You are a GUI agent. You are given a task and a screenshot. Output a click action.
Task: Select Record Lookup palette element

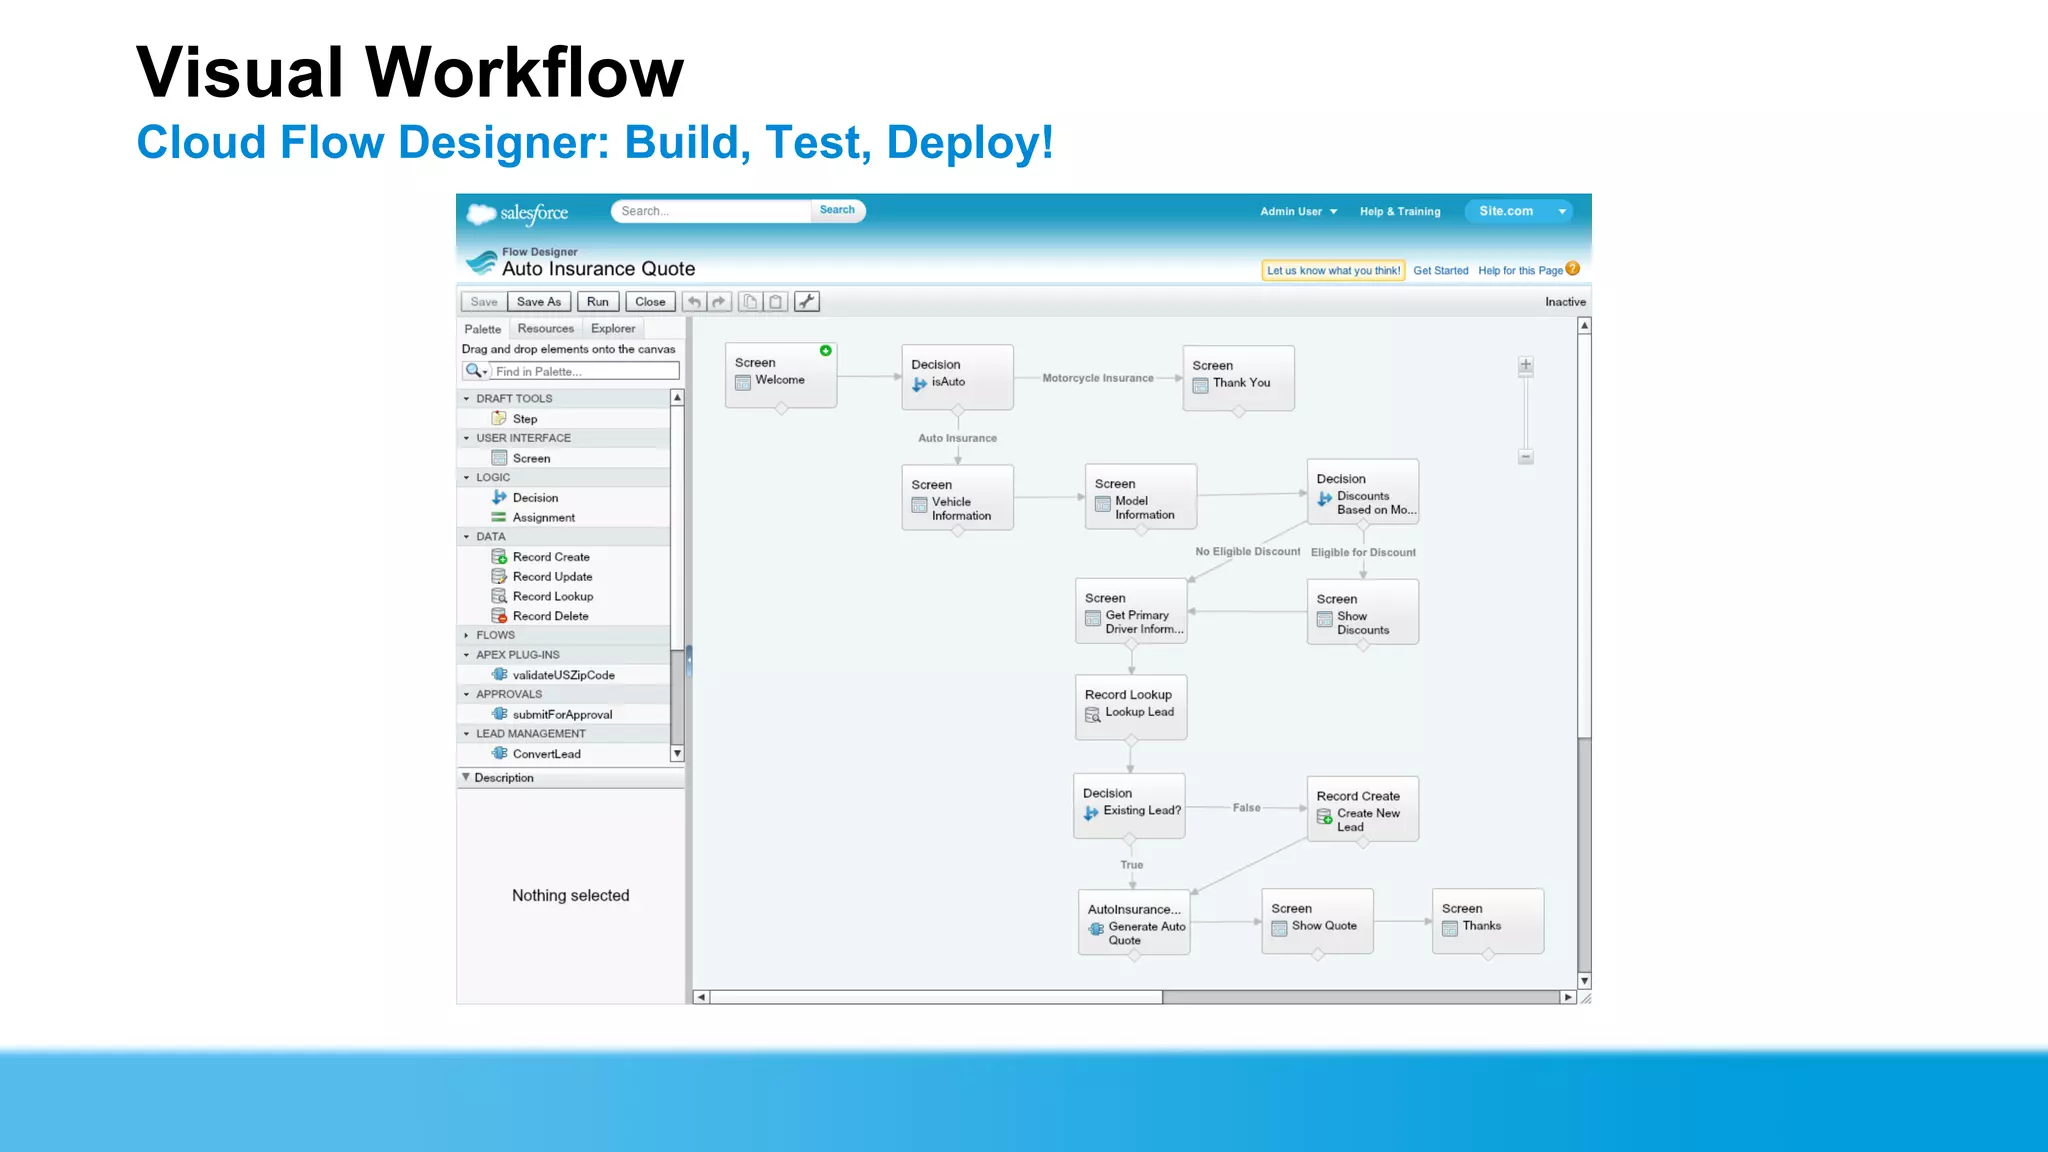tap(553, 596)
